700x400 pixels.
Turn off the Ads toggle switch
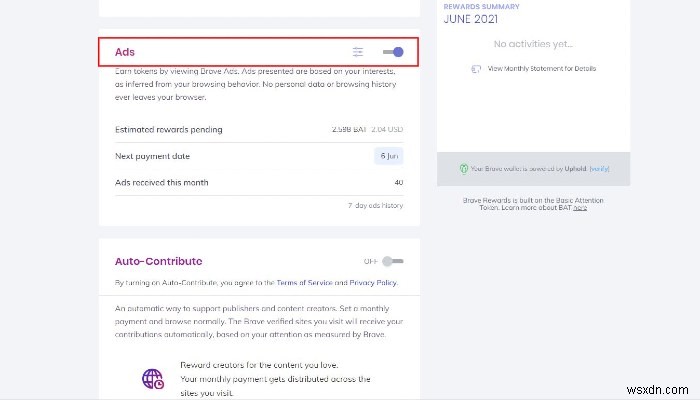point(393,52)
